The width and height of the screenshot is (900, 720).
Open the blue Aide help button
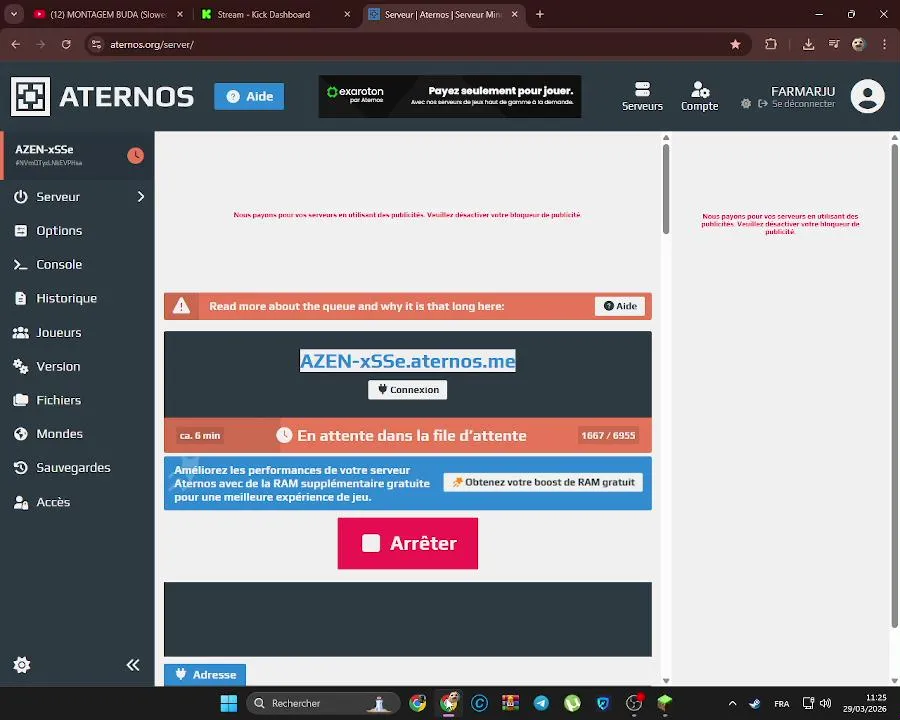(249, 96)
